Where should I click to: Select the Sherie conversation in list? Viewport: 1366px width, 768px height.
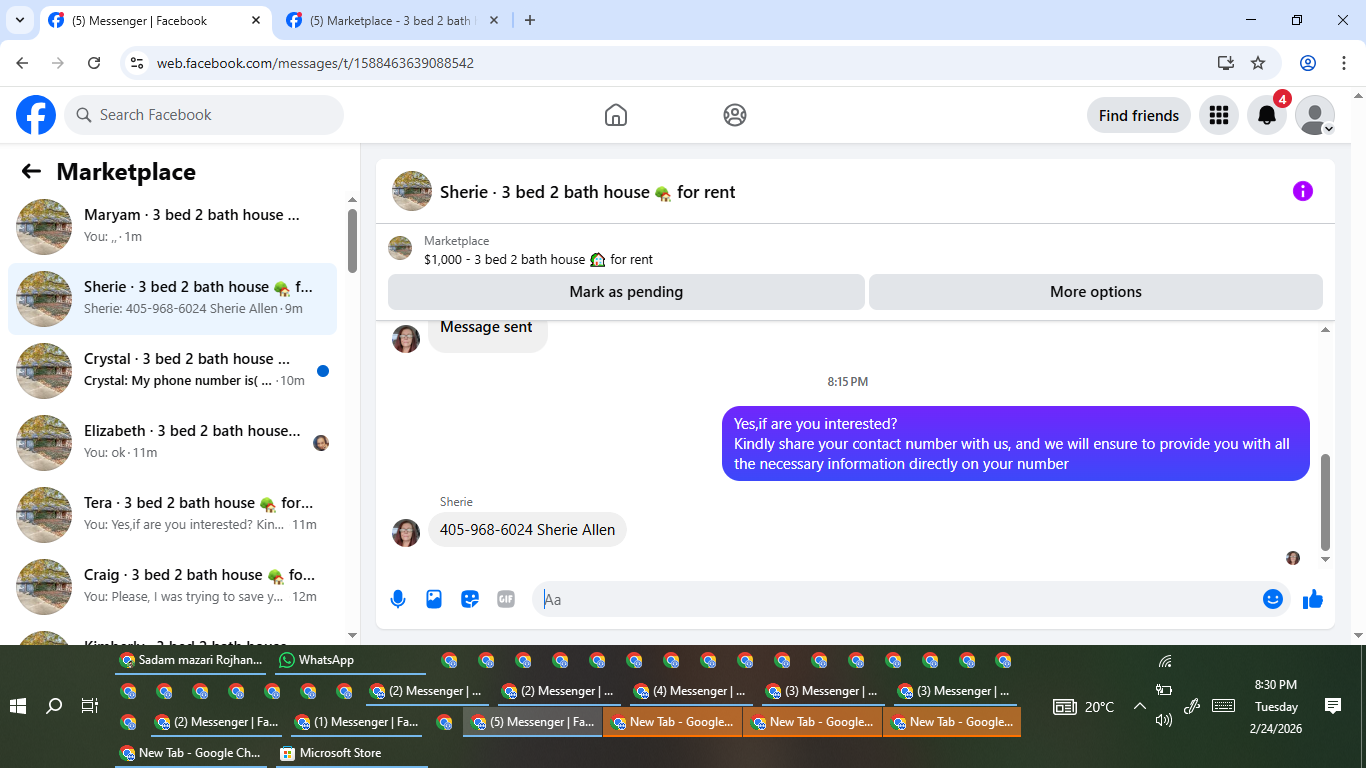point(172,299)
